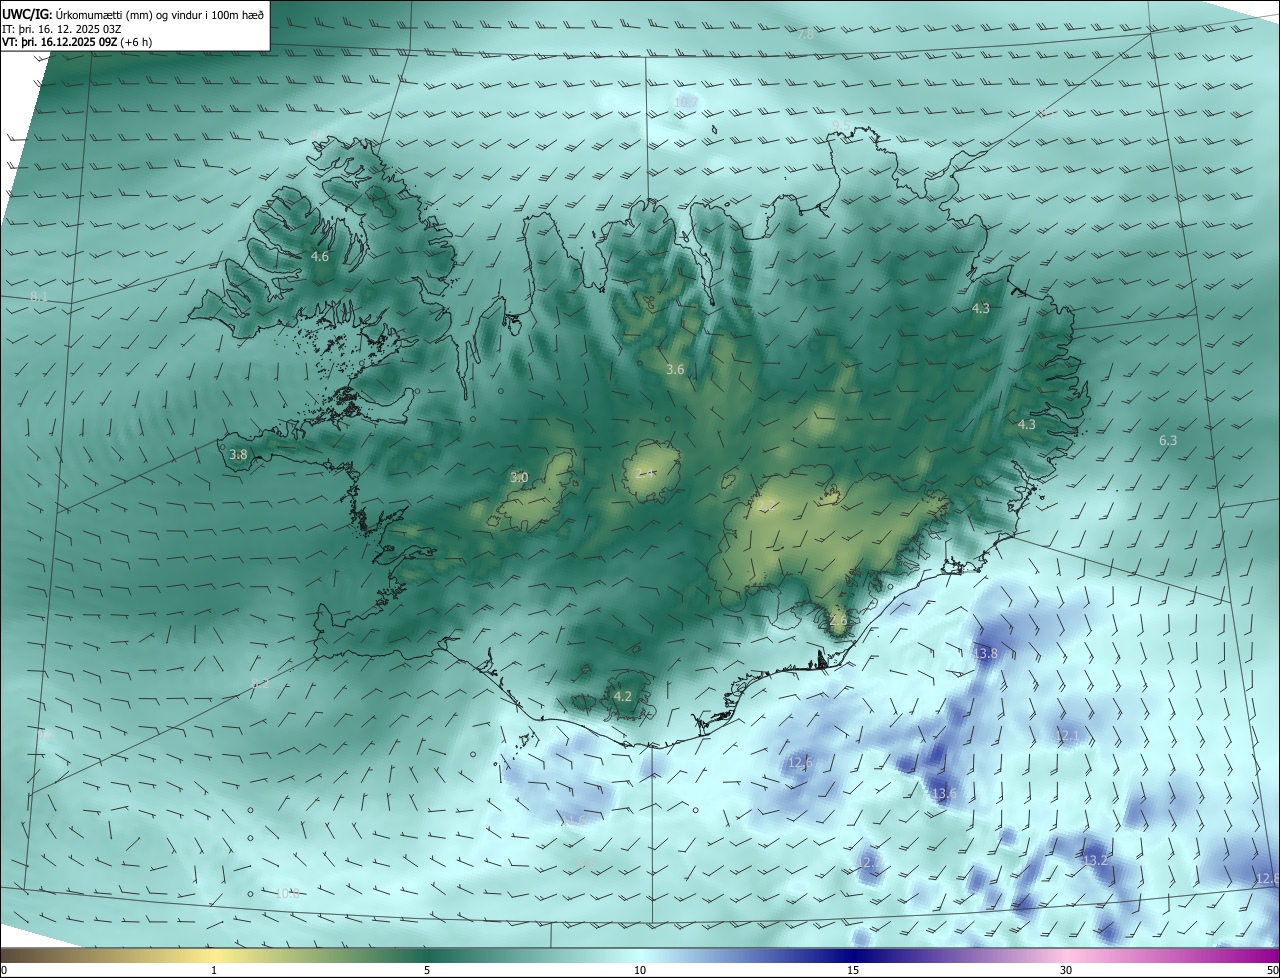Viewport: 1280px width, 978px height.
Task: Click the '50' tick on the color scale
Action: pyautogui.click(x=1272, y=971)
